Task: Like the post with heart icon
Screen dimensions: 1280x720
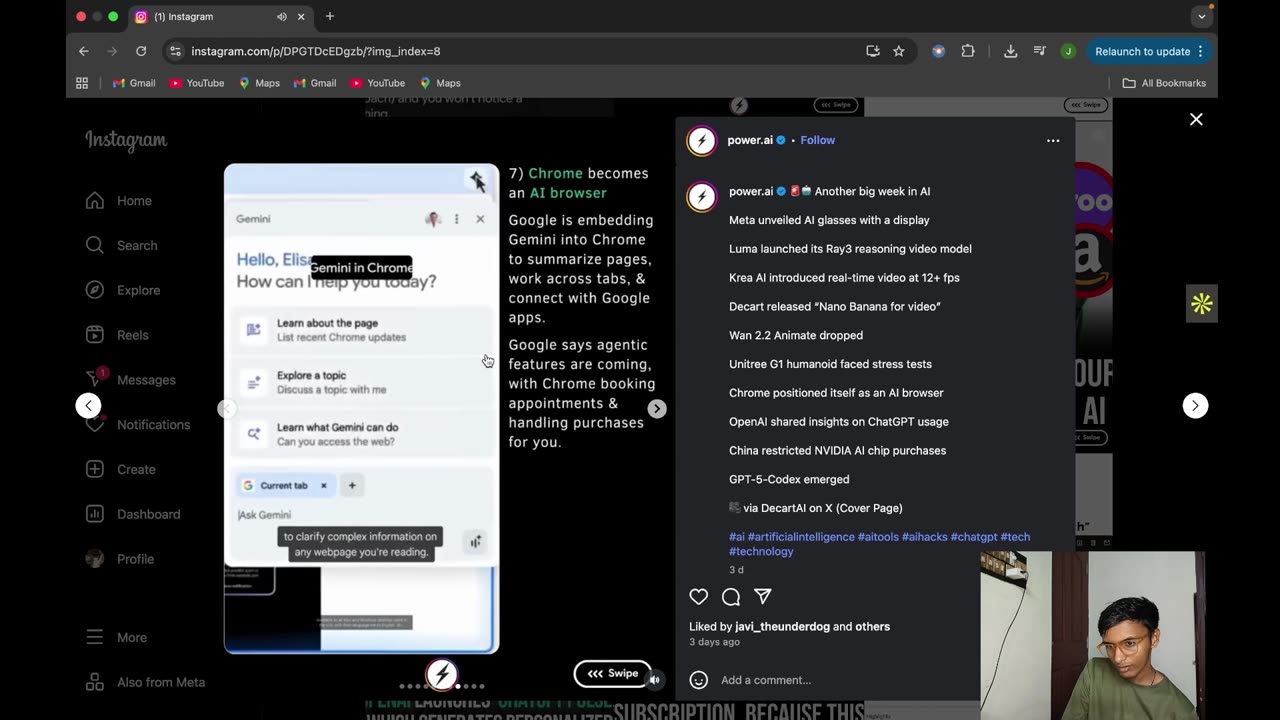Action: 699,597
